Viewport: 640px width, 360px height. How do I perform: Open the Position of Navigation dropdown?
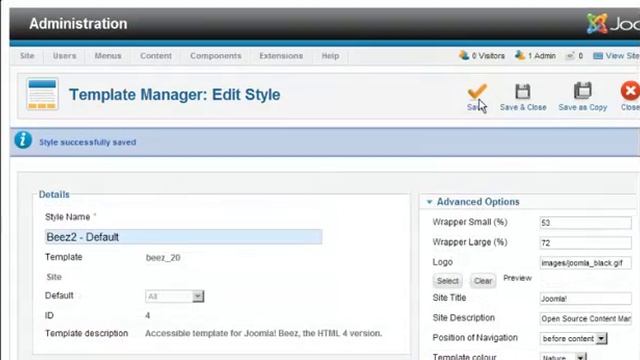click(573, 338)
